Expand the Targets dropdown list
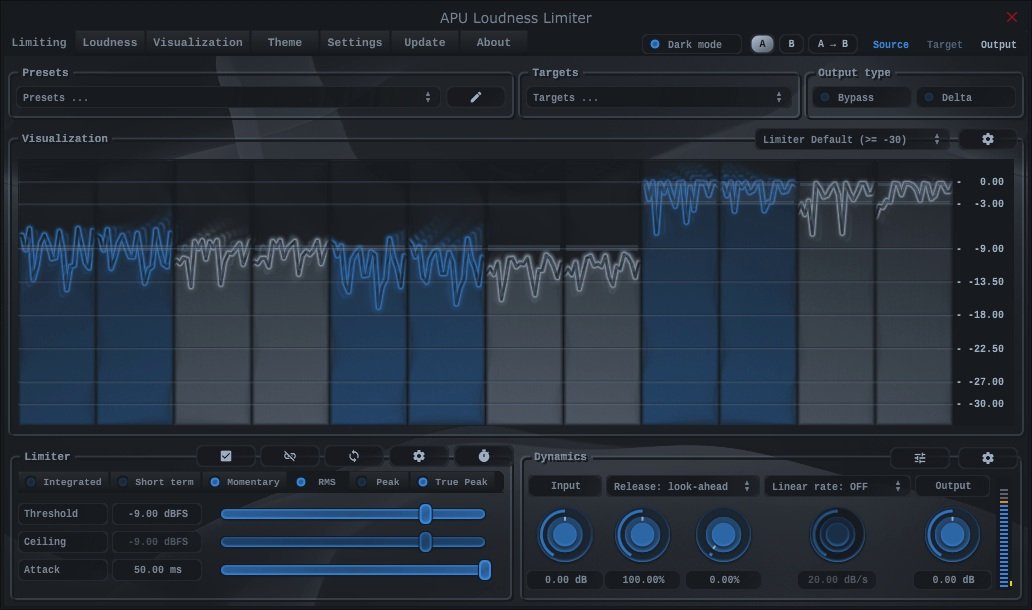The image size is (1032, 610). (x=657, y=98)
